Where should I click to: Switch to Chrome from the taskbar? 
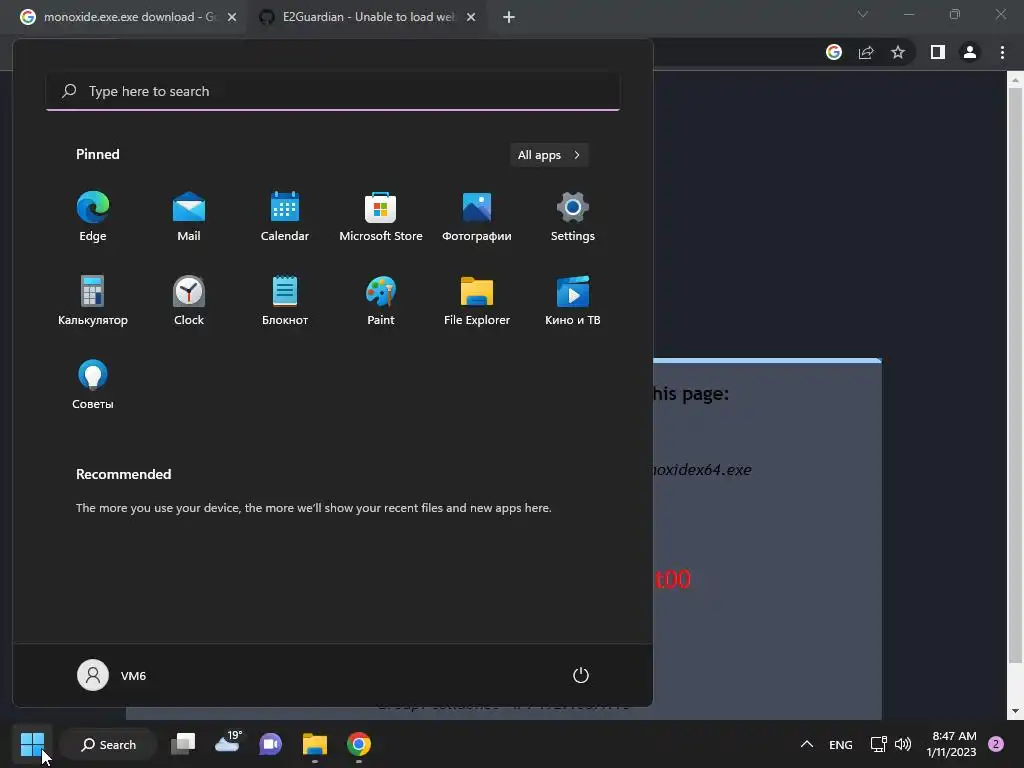pyautogui.click(x=359, y=744)
